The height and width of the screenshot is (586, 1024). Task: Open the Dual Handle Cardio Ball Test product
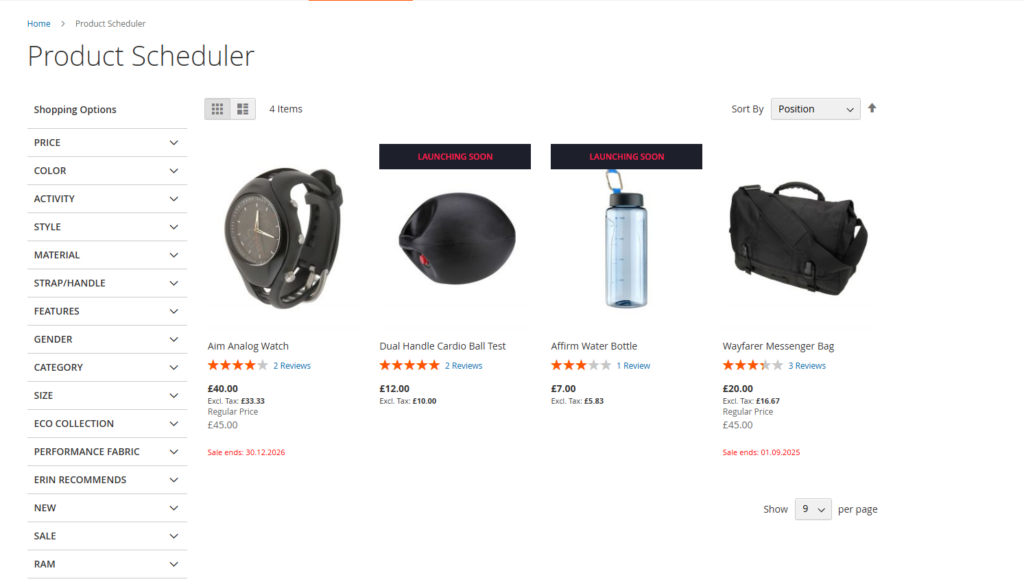[x=442, y=346]
